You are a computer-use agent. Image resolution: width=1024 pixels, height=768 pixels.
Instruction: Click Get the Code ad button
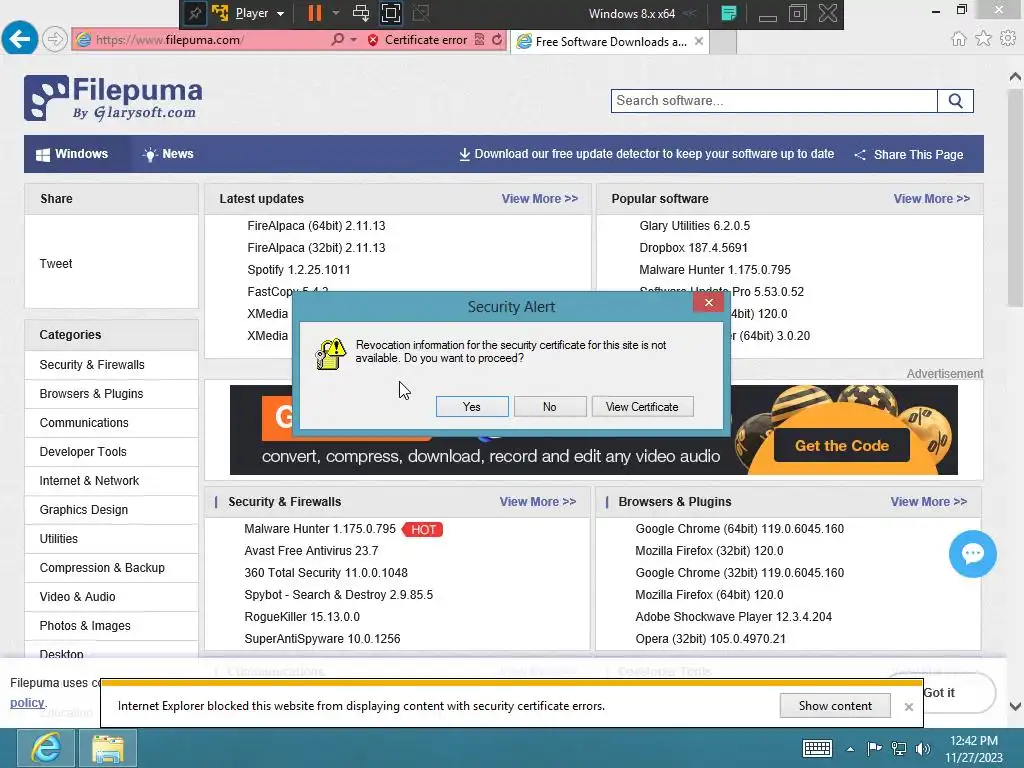click(842, 445)
